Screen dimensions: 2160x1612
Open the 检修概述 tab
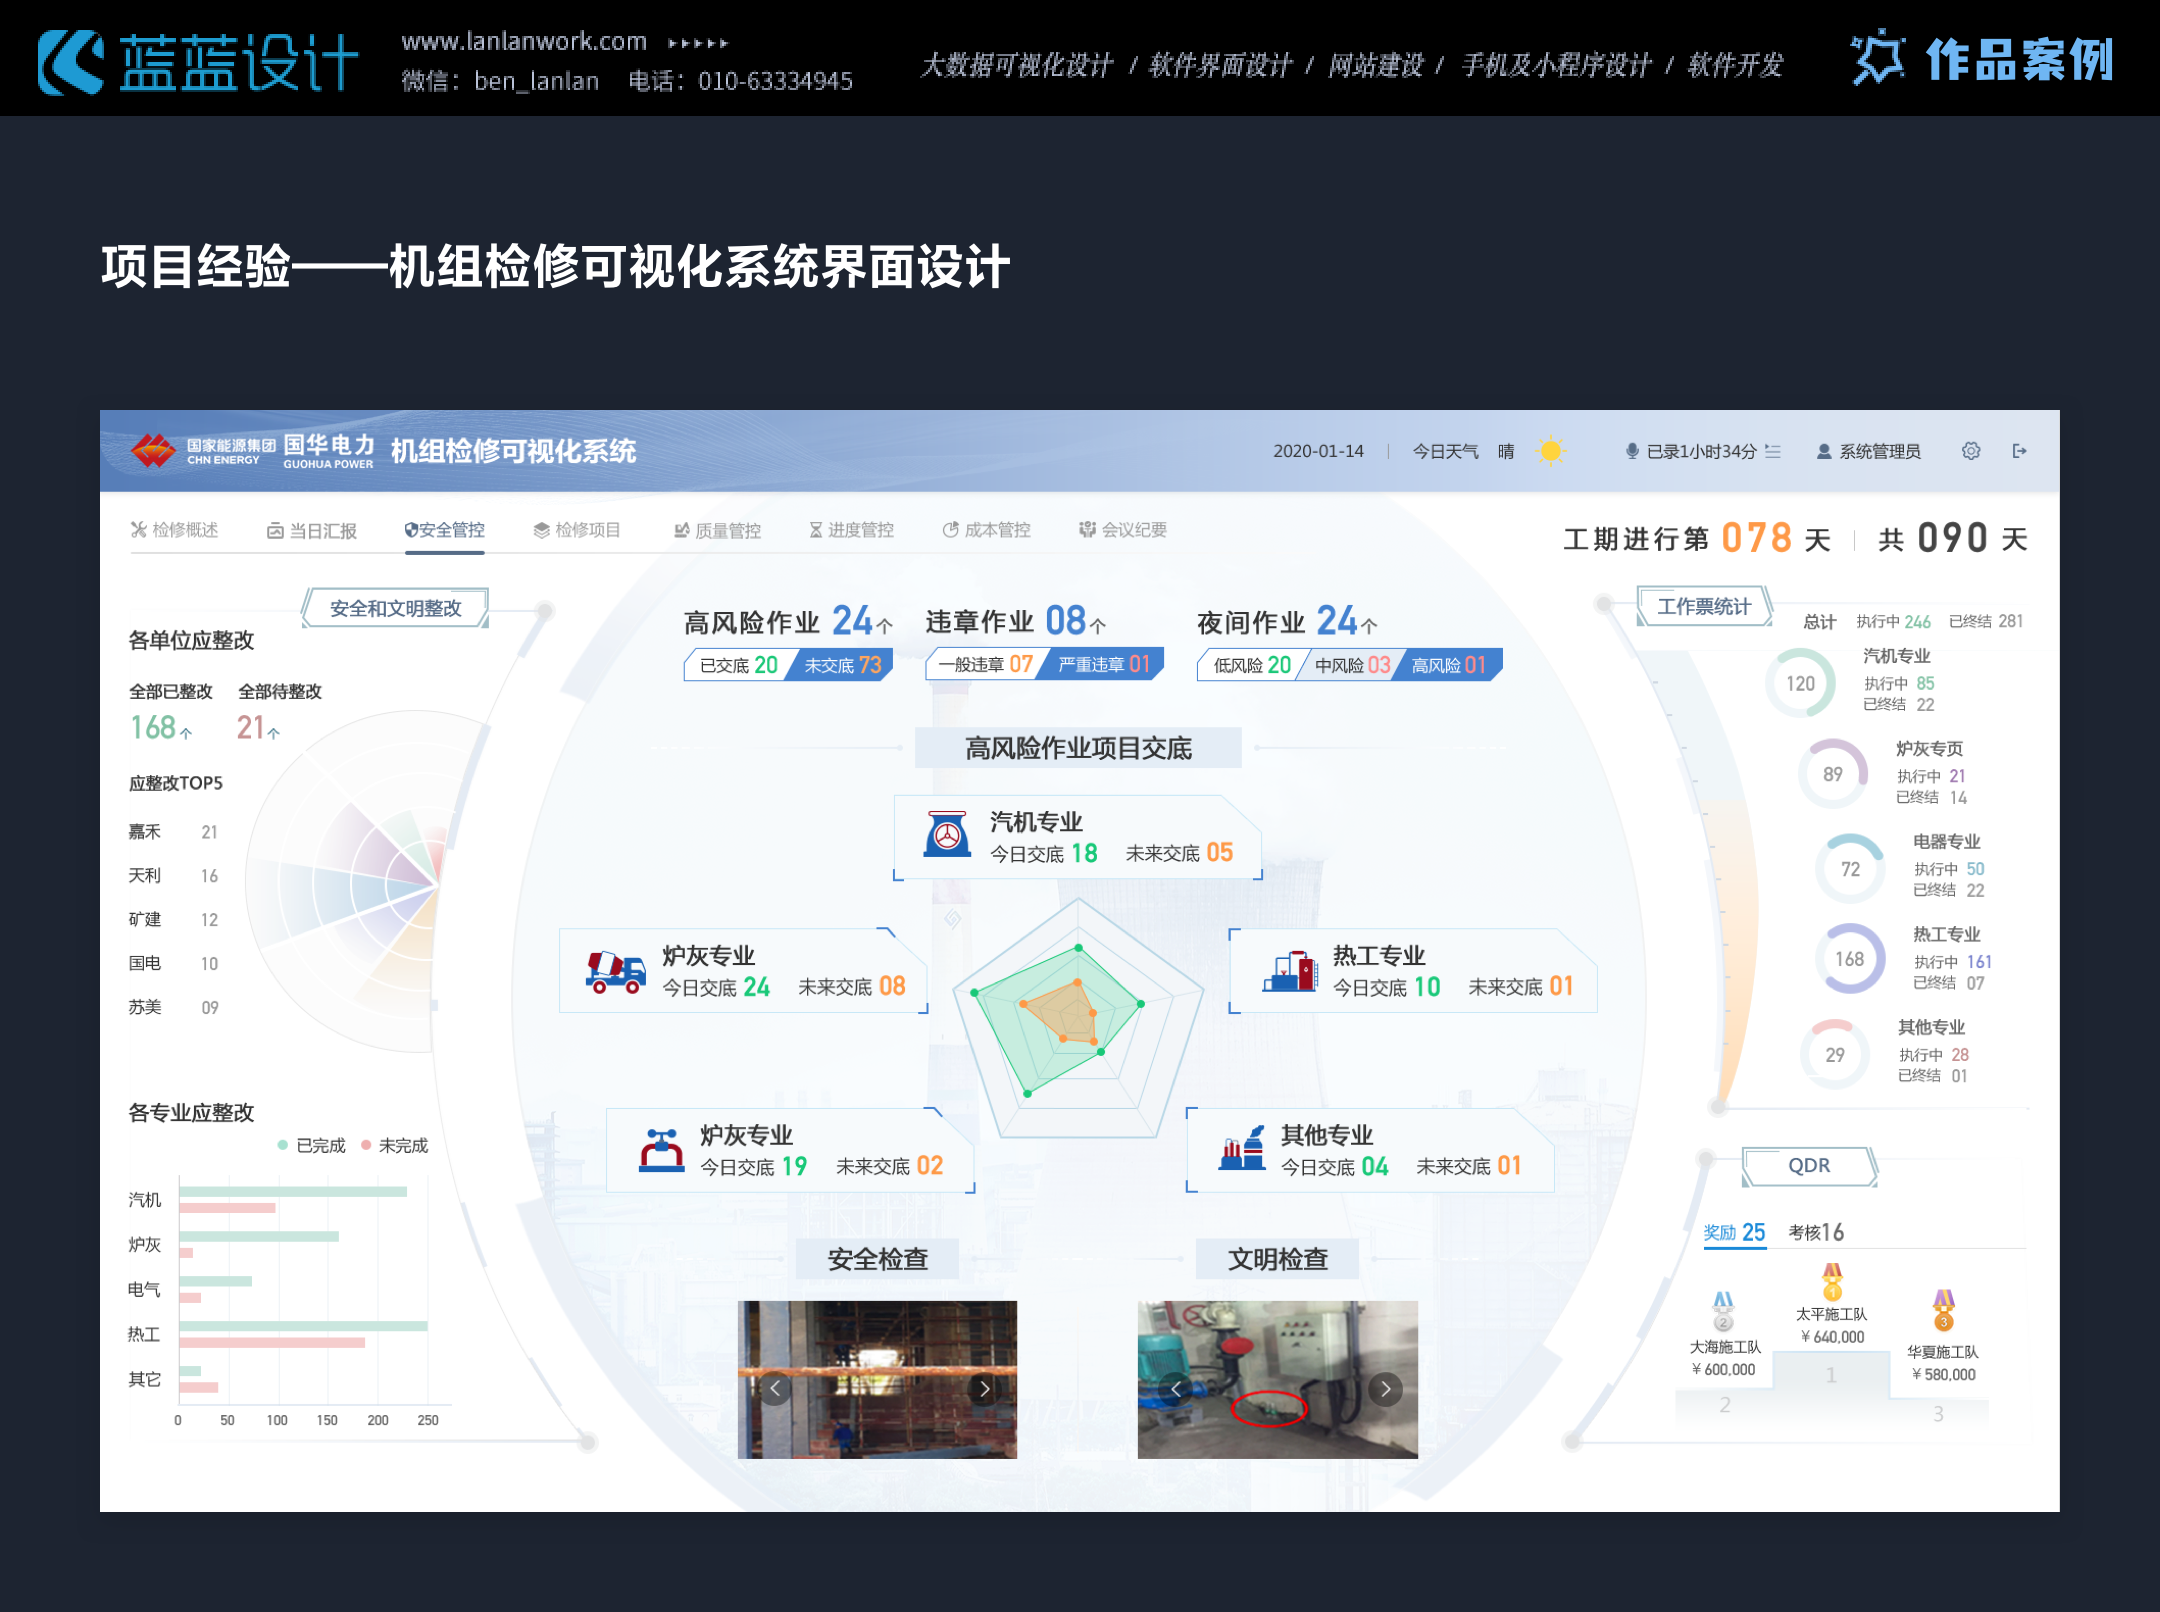click(x=174, y=530)
